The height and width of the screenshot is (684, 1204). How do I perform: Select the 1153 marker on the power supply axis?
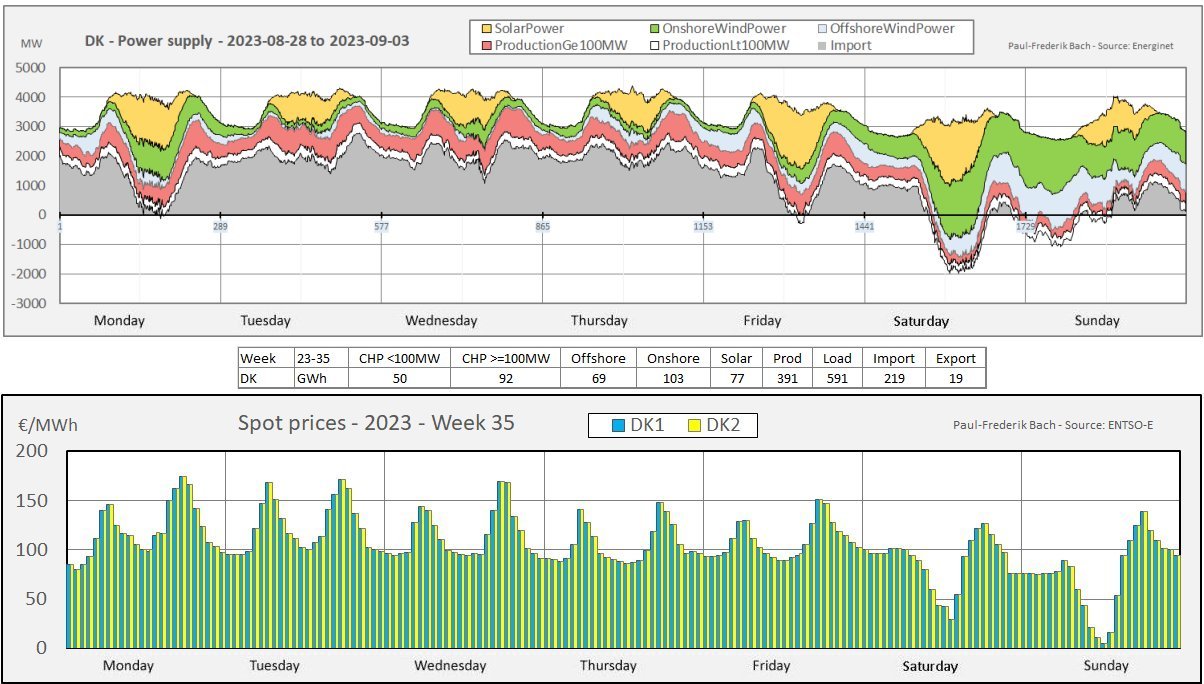click(x=703, y=227)
